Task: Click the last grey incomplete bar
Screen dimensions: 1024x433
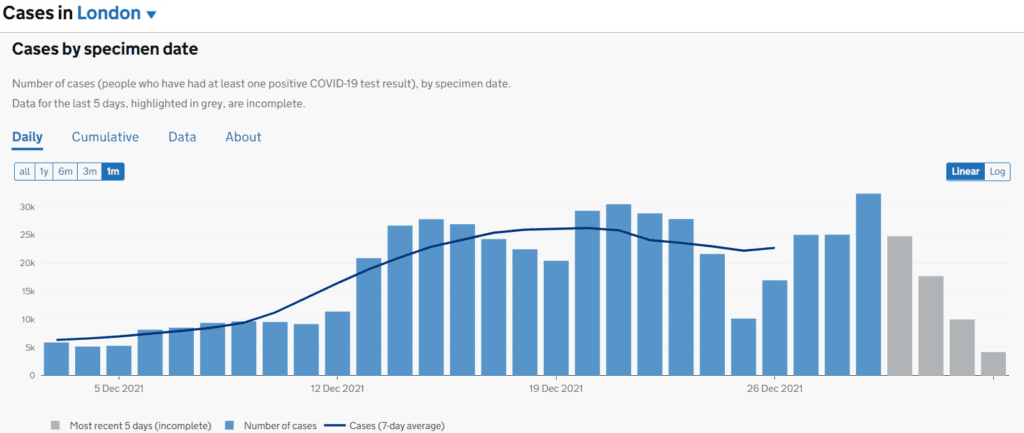Action: (x=993, y=364)
